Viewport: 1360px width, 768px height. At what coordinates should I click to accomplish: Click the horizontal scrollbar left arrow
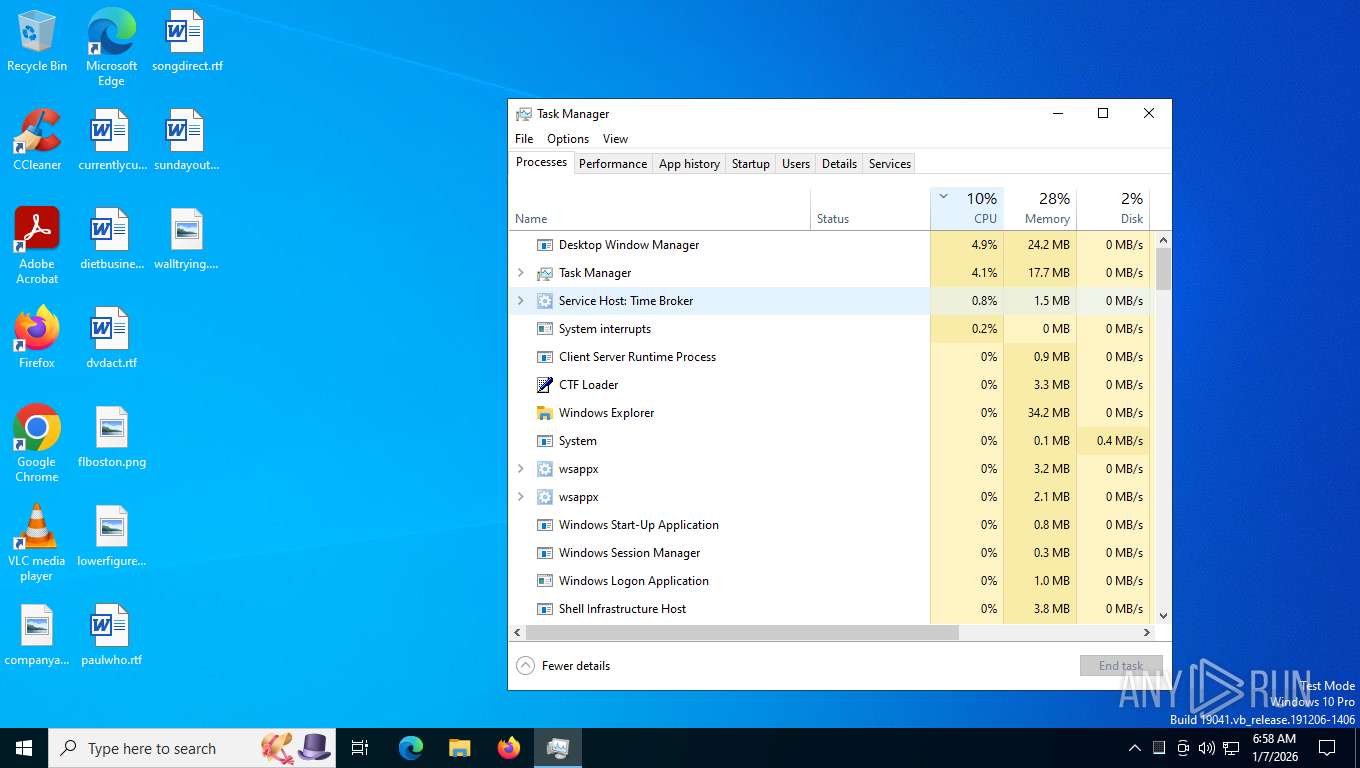tap(517, 633)
